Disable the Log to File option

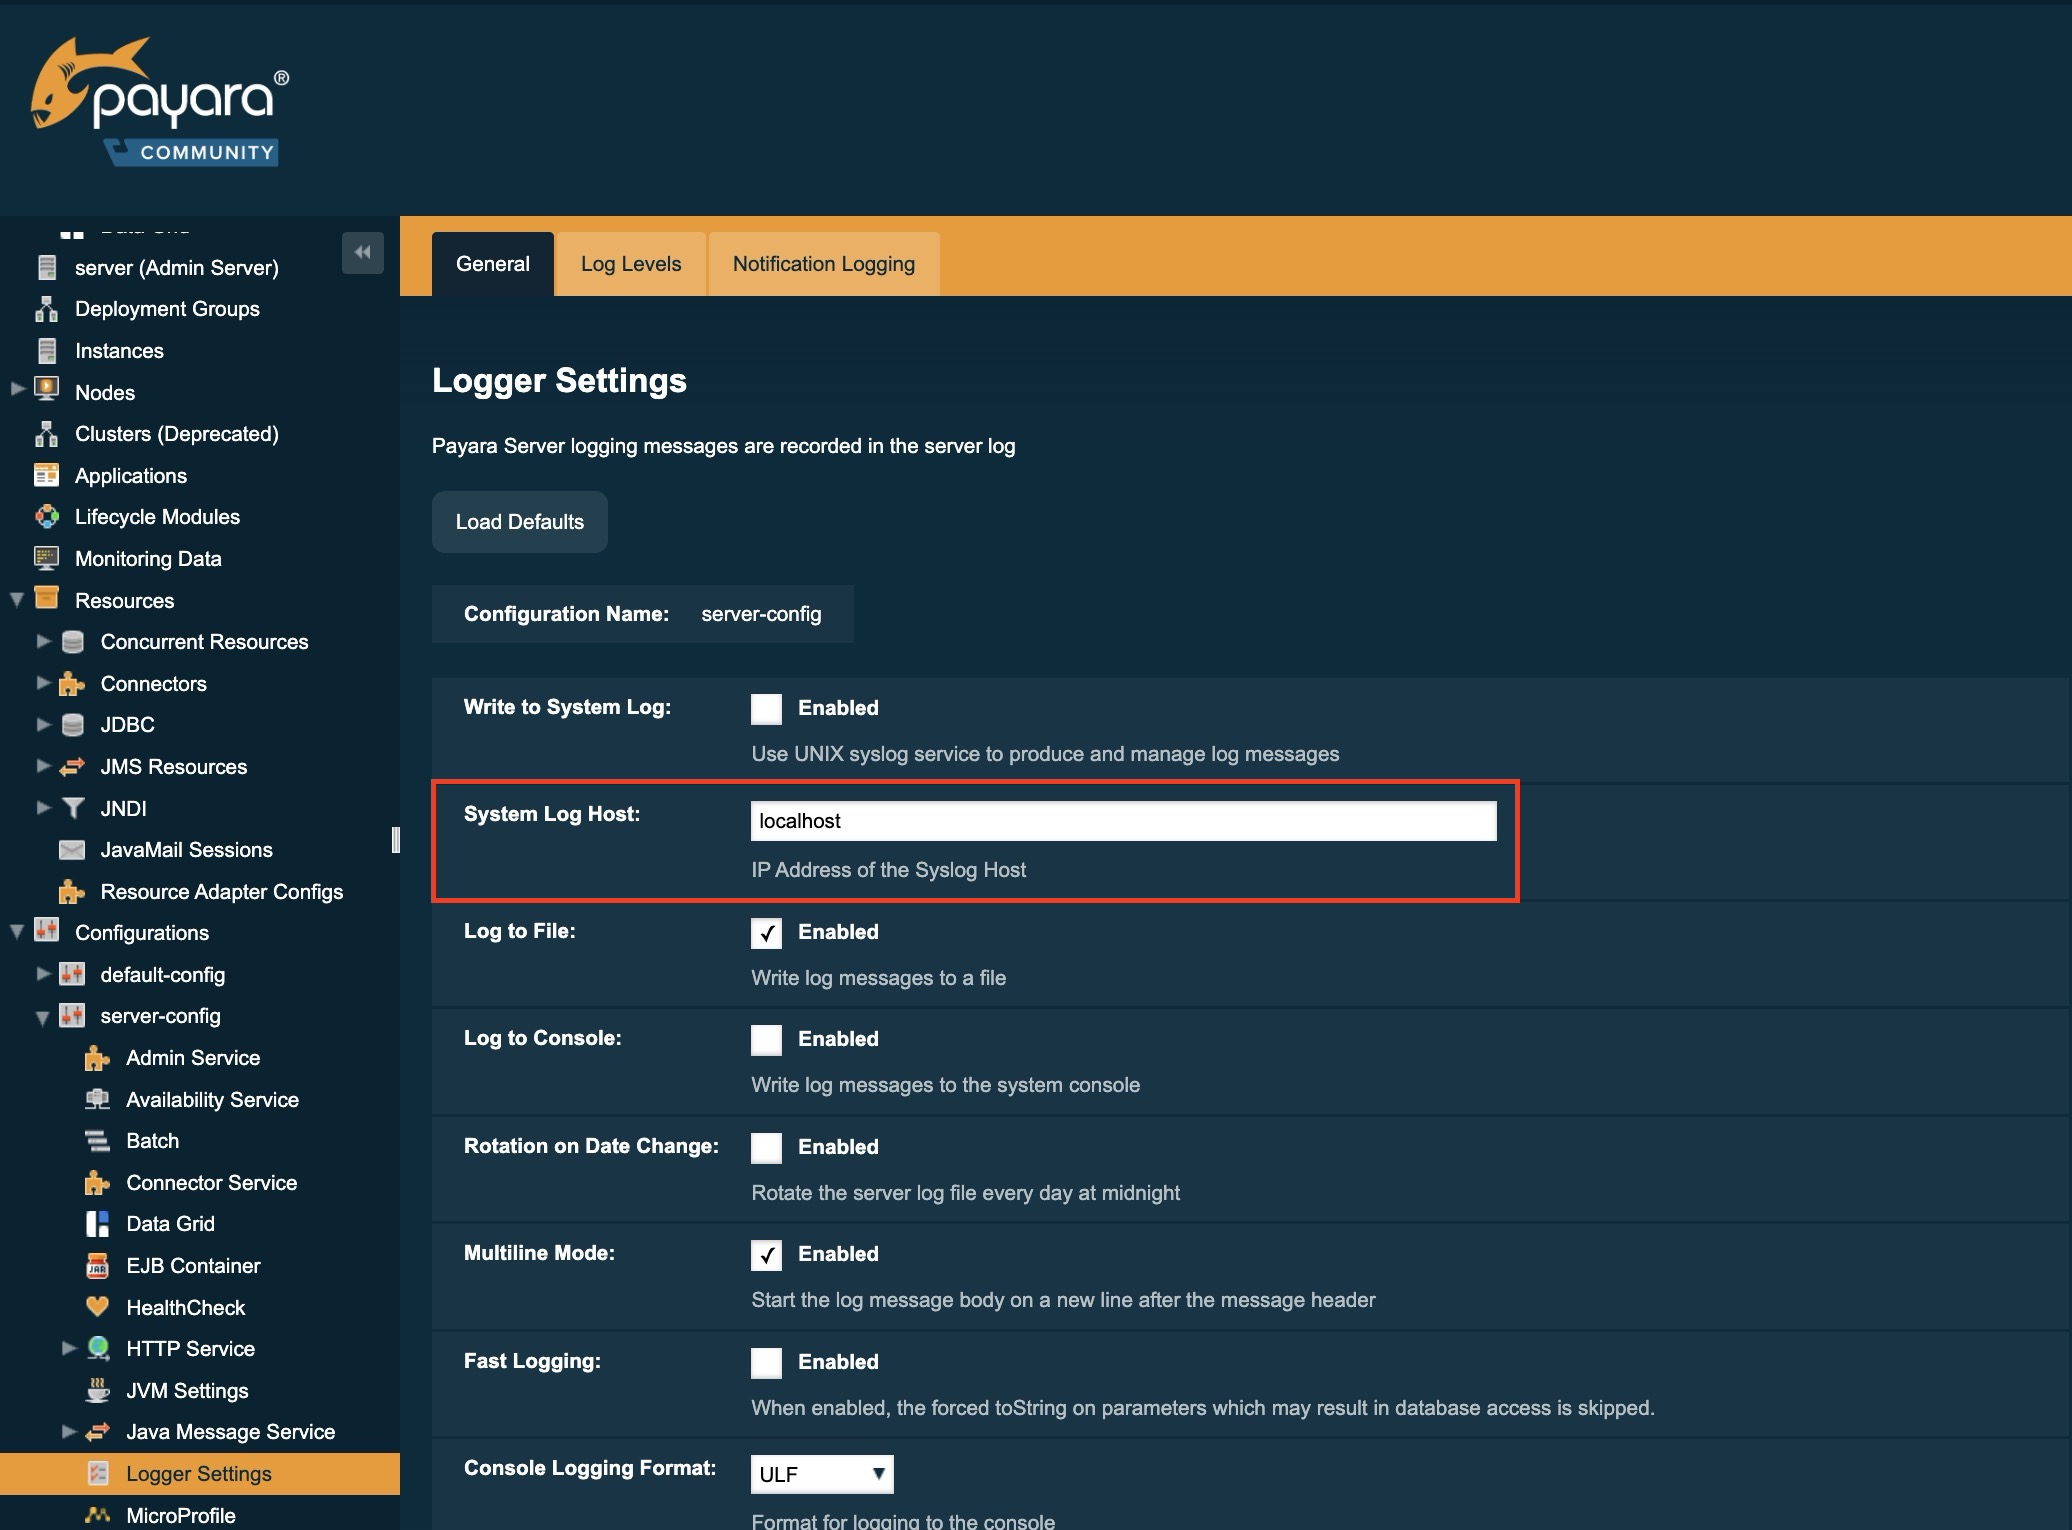(766, 932)
